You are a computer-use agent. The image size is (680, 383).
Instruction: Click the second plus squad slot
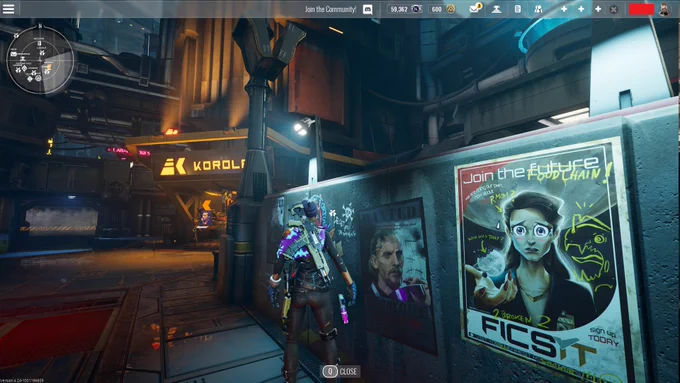tap(581, 9)
